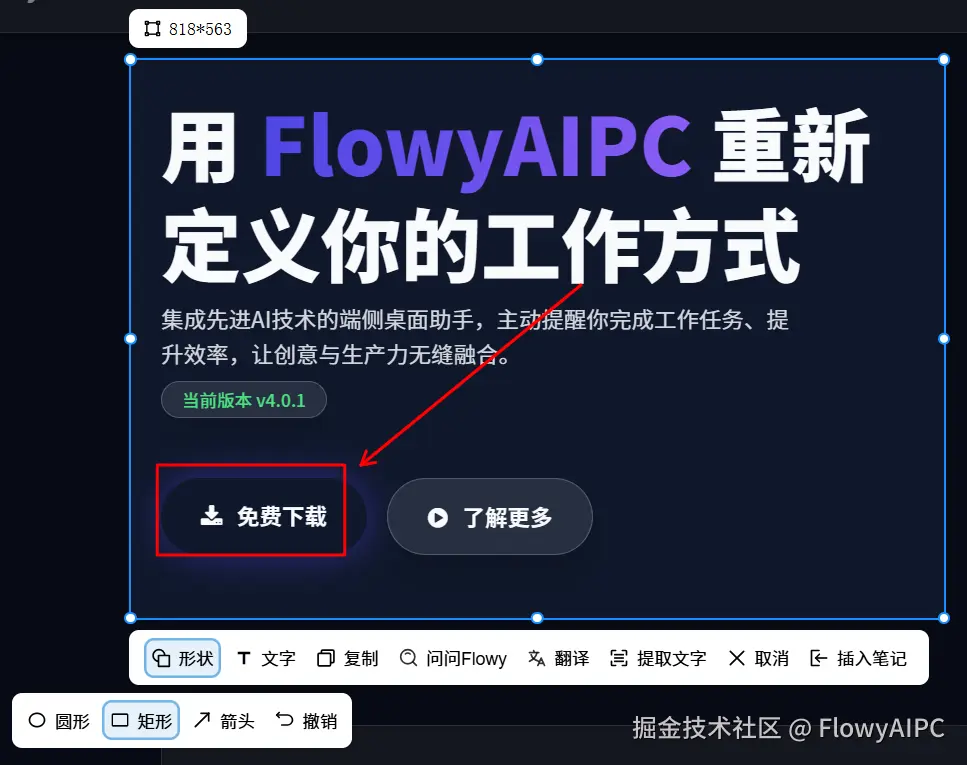Click the 当前版本 v4.0.1 badge
967x765 pixels.
pos(244,400)
